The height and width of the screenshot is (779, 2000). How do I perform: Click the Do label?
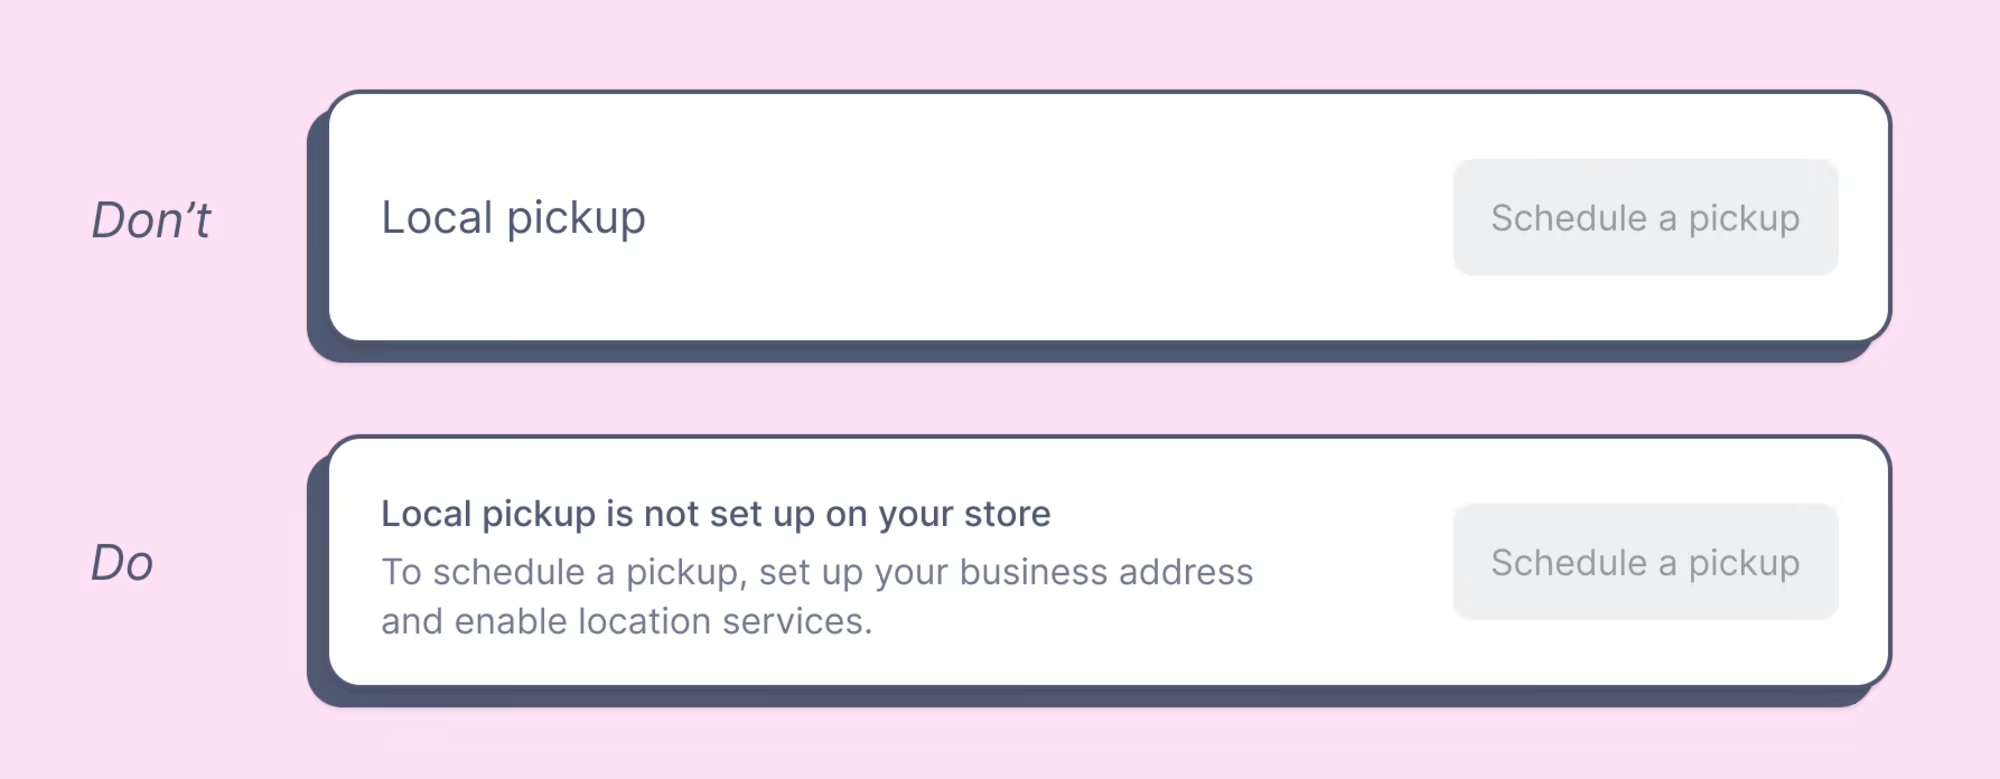coord(124,563)
